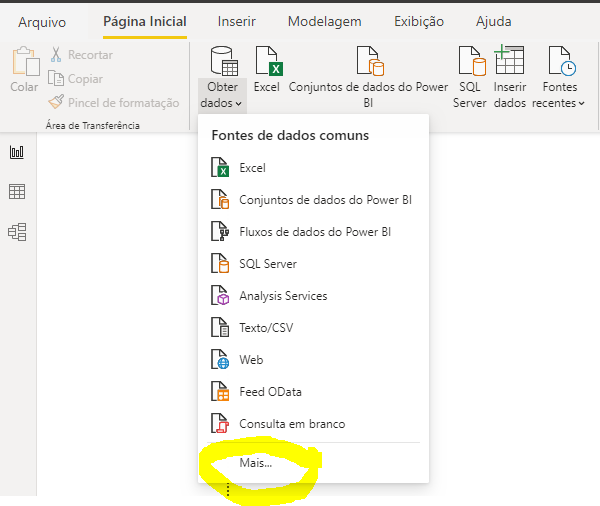Select SQL Server in the dropdown list

pyautogui.click(x=313, y=264)
